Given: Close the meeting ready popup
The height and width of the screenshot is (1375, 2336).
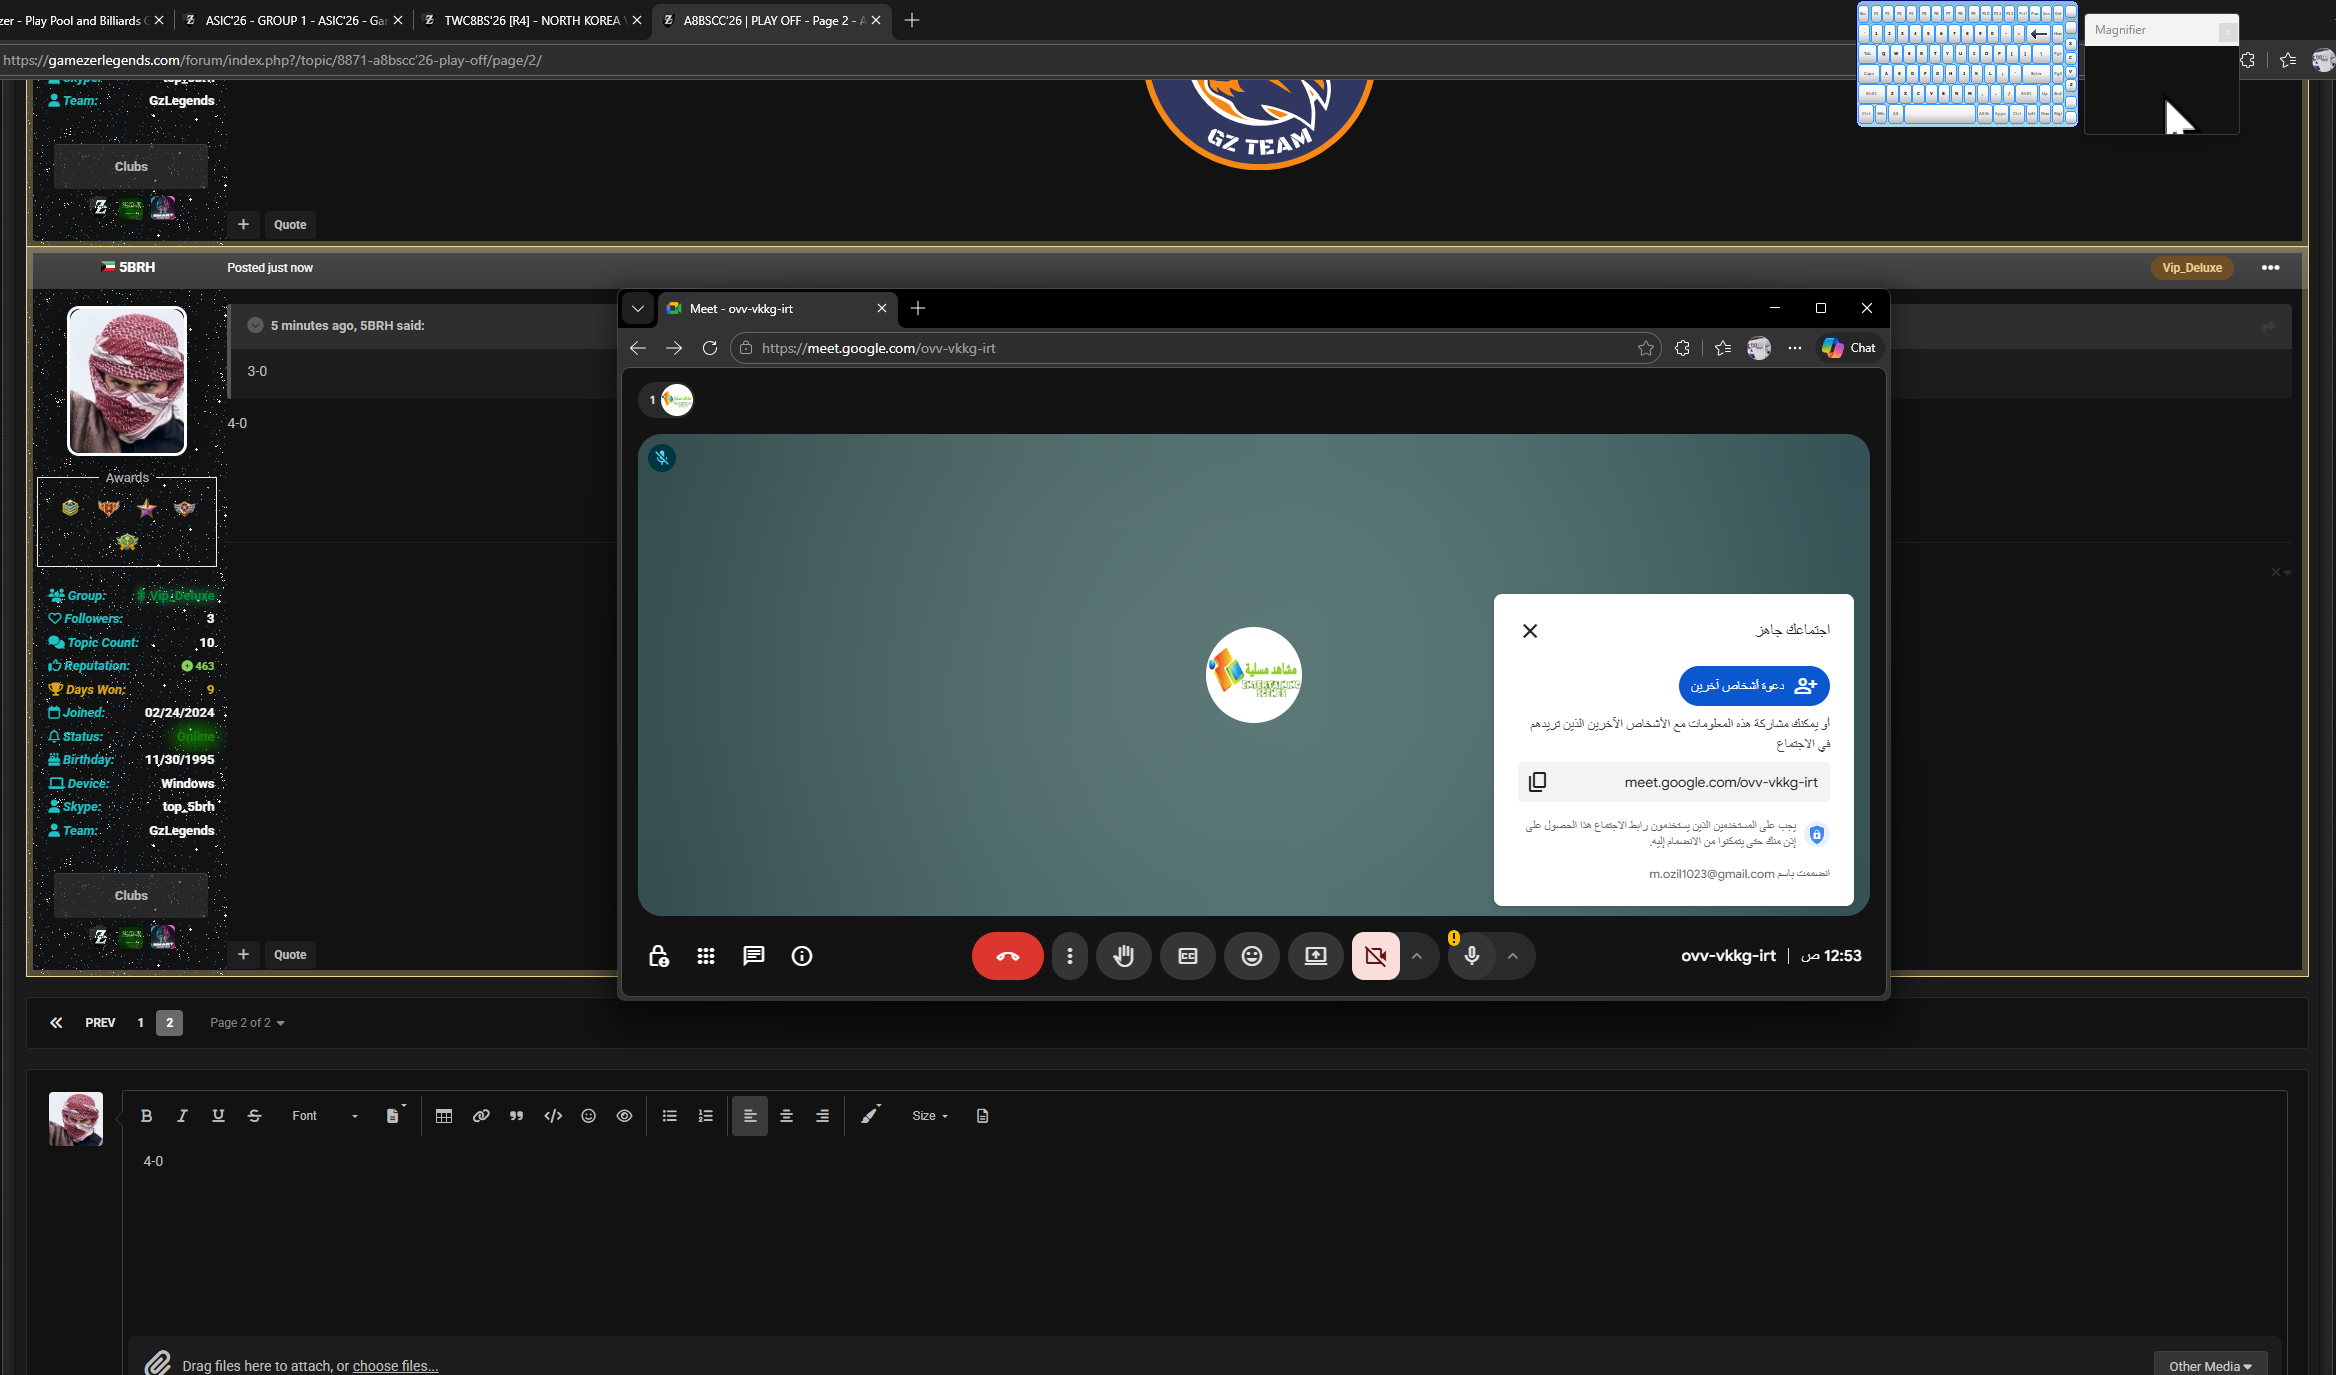Looking at the screenshot, I should (1529, 631).
